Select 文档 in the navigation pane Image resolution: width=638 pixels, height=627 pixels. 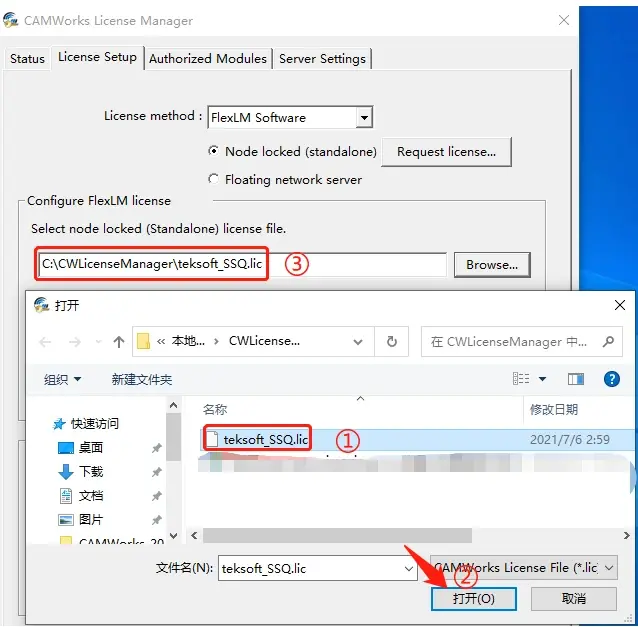click(x=81, y=496)
